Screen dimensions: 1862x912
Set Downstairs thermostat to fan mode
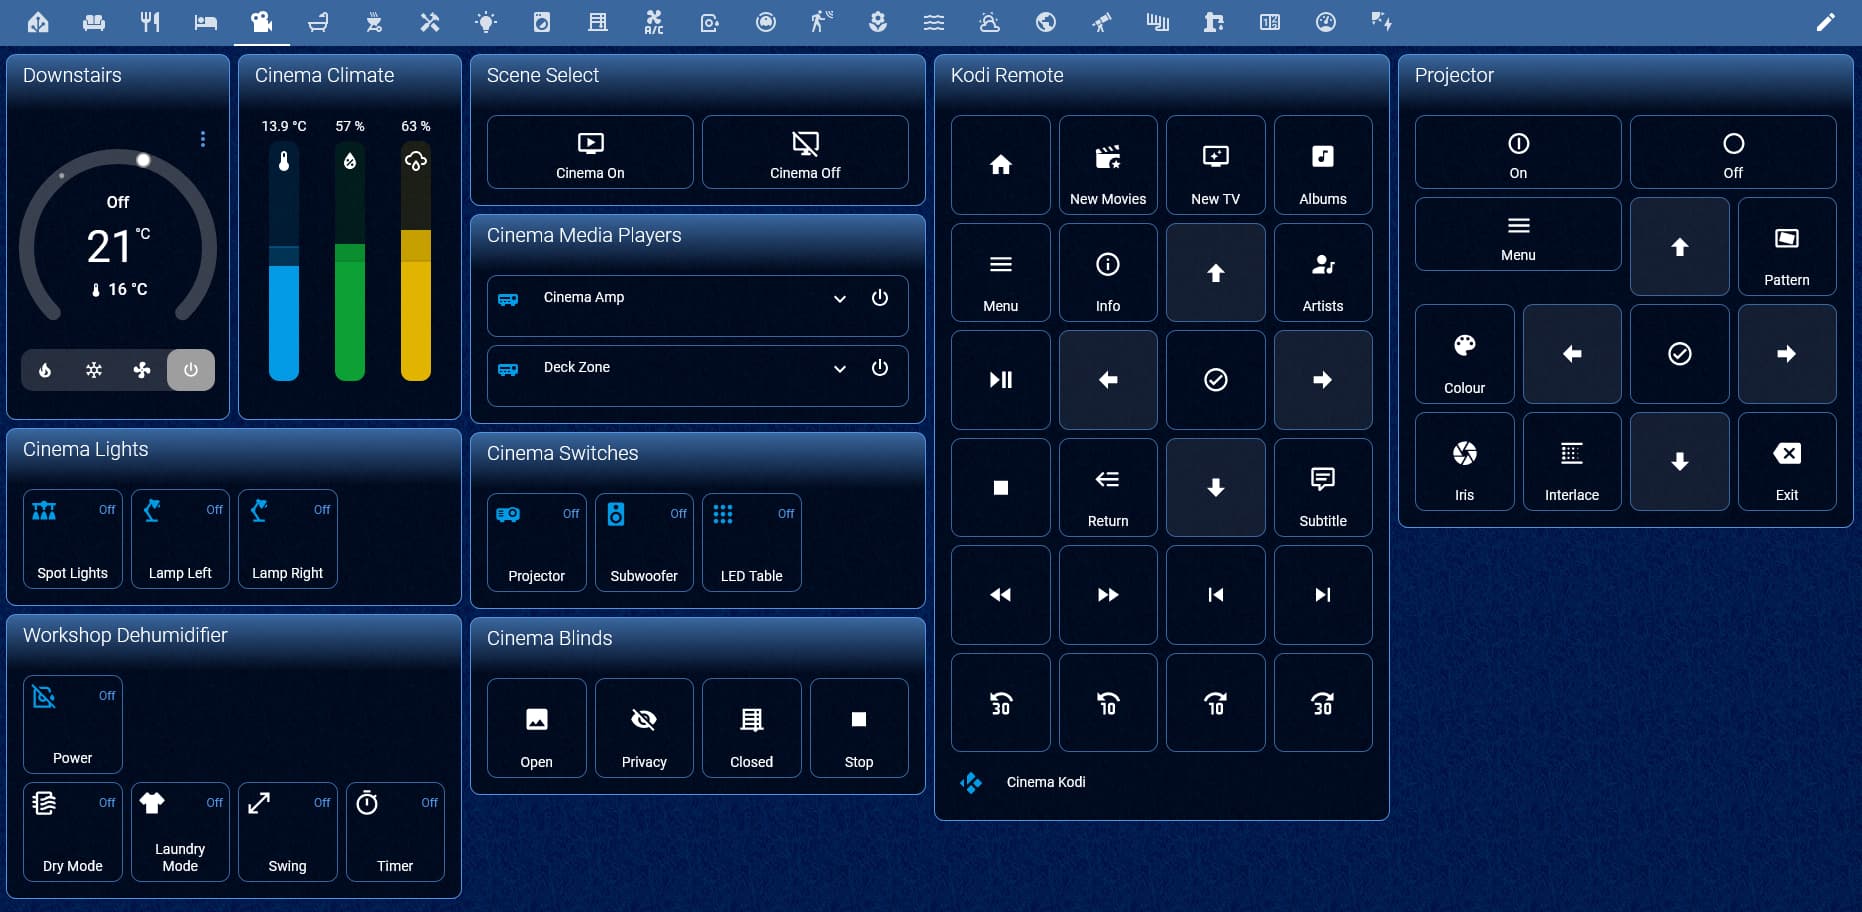point(142,370)
